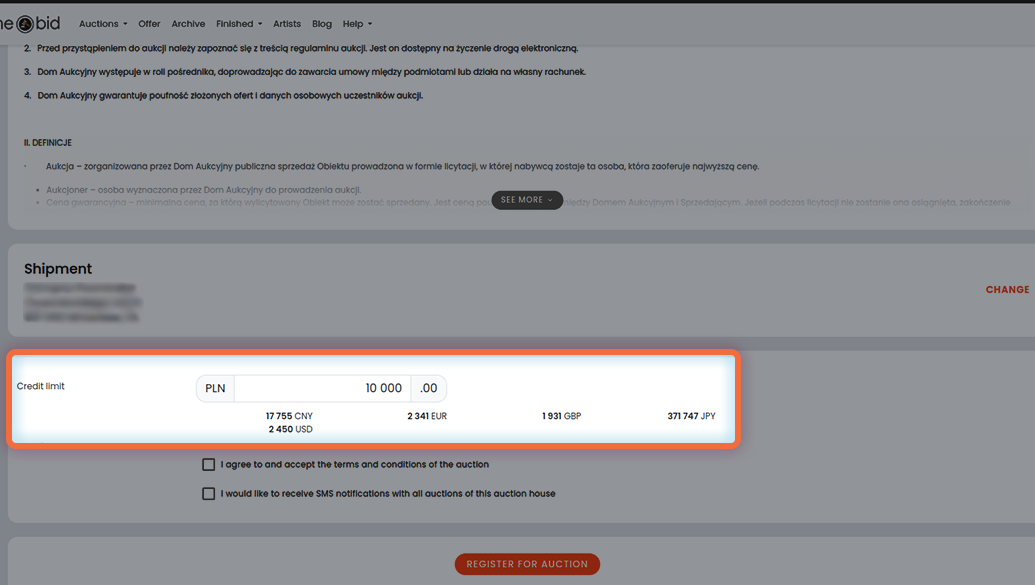Image resolution: width=1035 pixels, height=585 pixels.
Task: Click the Shipment heading
Action: [58, 269]
